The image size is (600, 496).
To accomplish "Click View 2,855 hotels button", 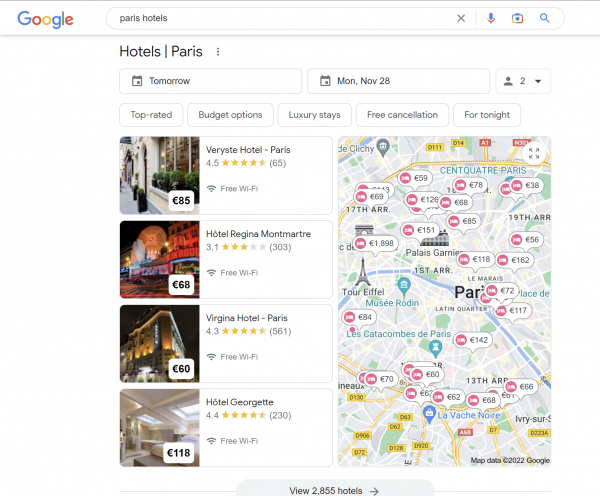I will [x=335, y=489].
